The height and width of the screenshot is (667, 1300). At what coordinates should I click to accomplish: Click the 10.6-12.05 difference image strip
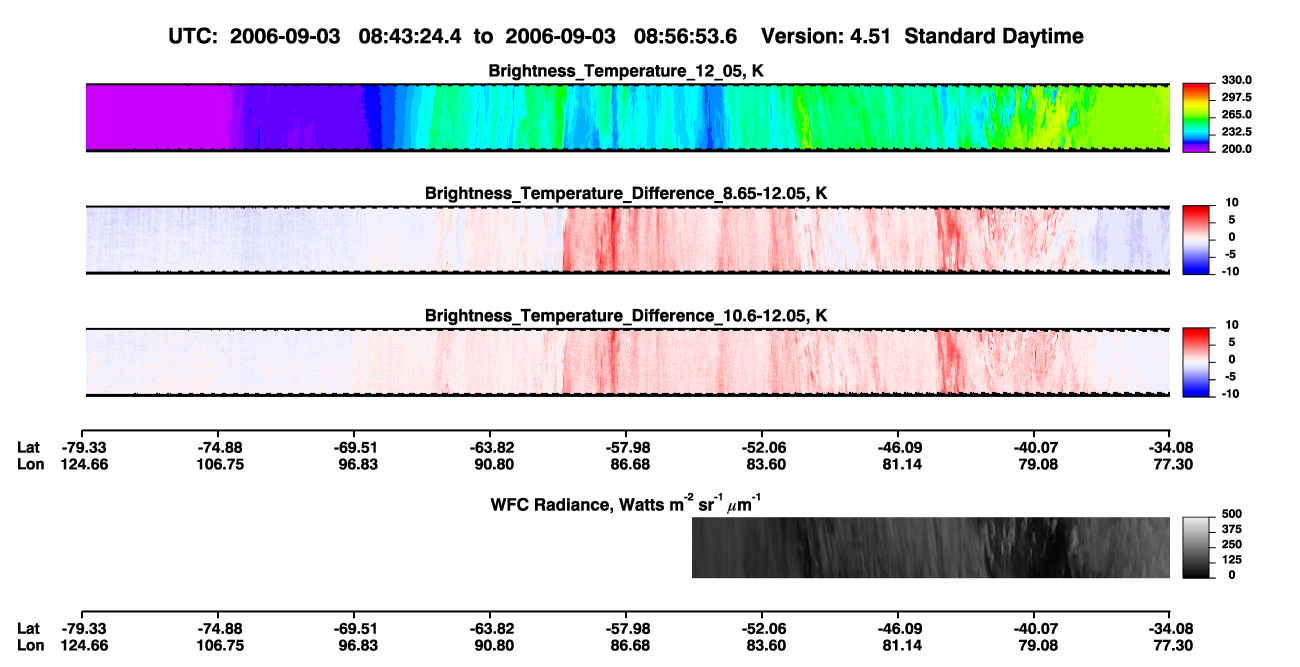tap(627, 362)
